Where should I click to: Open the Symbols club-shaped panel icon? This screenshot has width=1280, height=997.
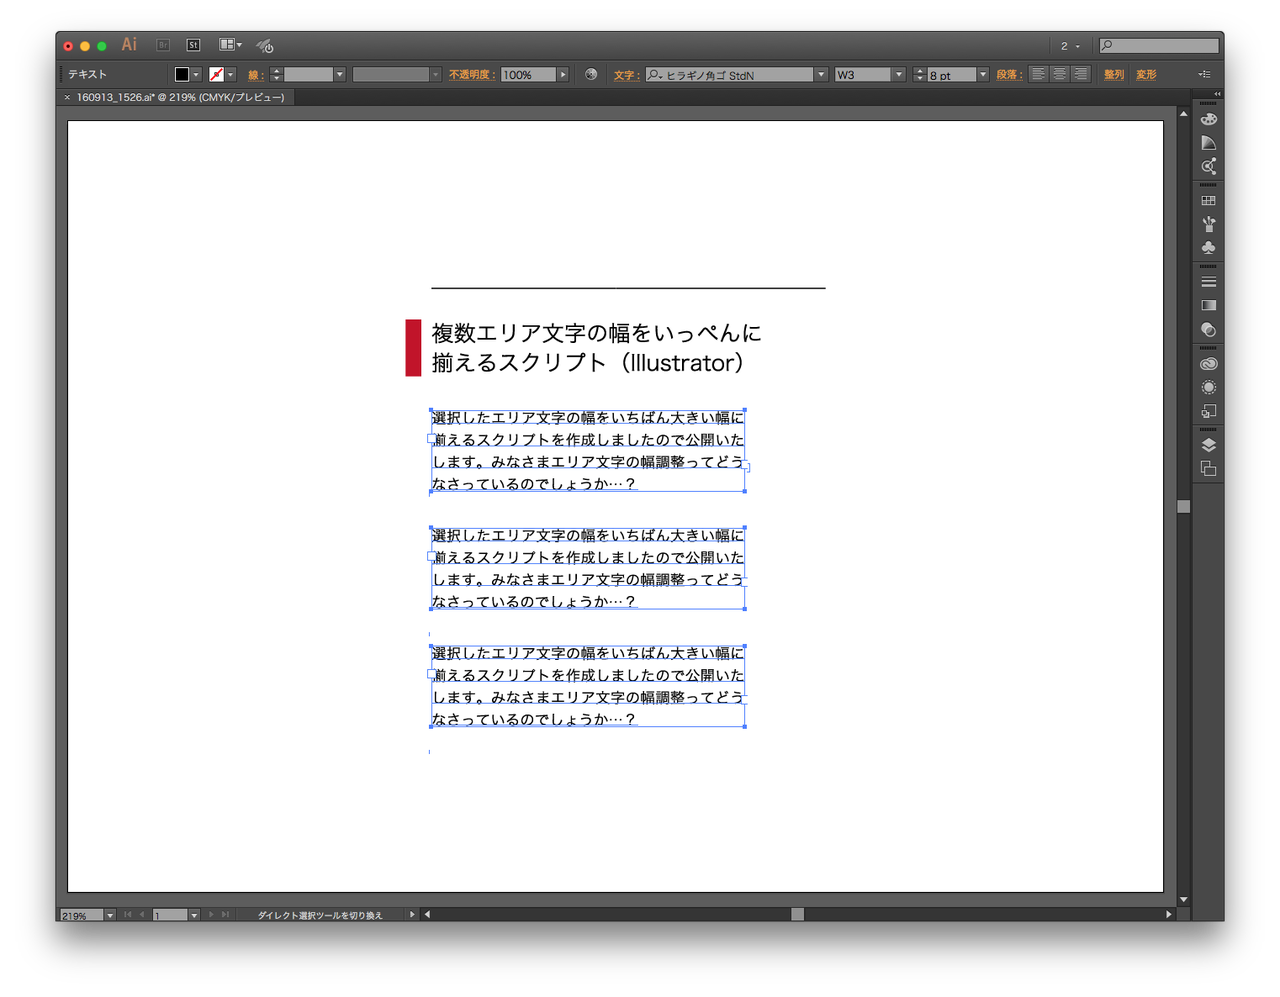(1208, 248)
